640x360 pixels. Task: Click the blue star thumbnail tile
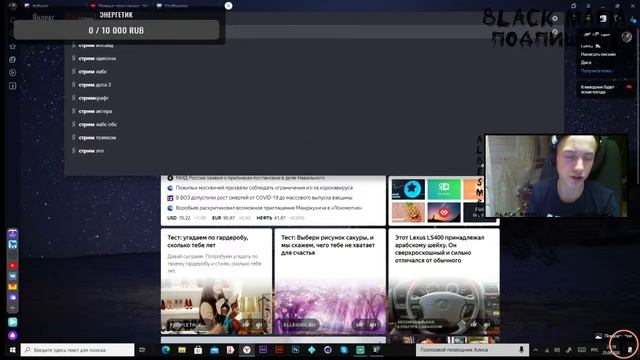[408, 189]
